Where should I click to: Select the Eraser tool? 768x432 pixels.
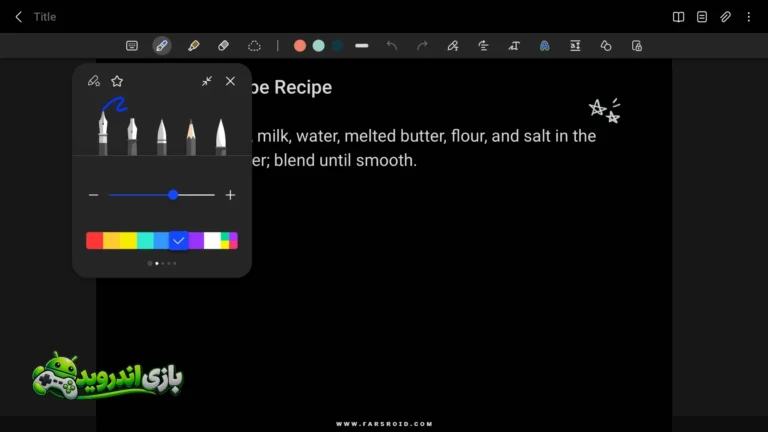223,46
